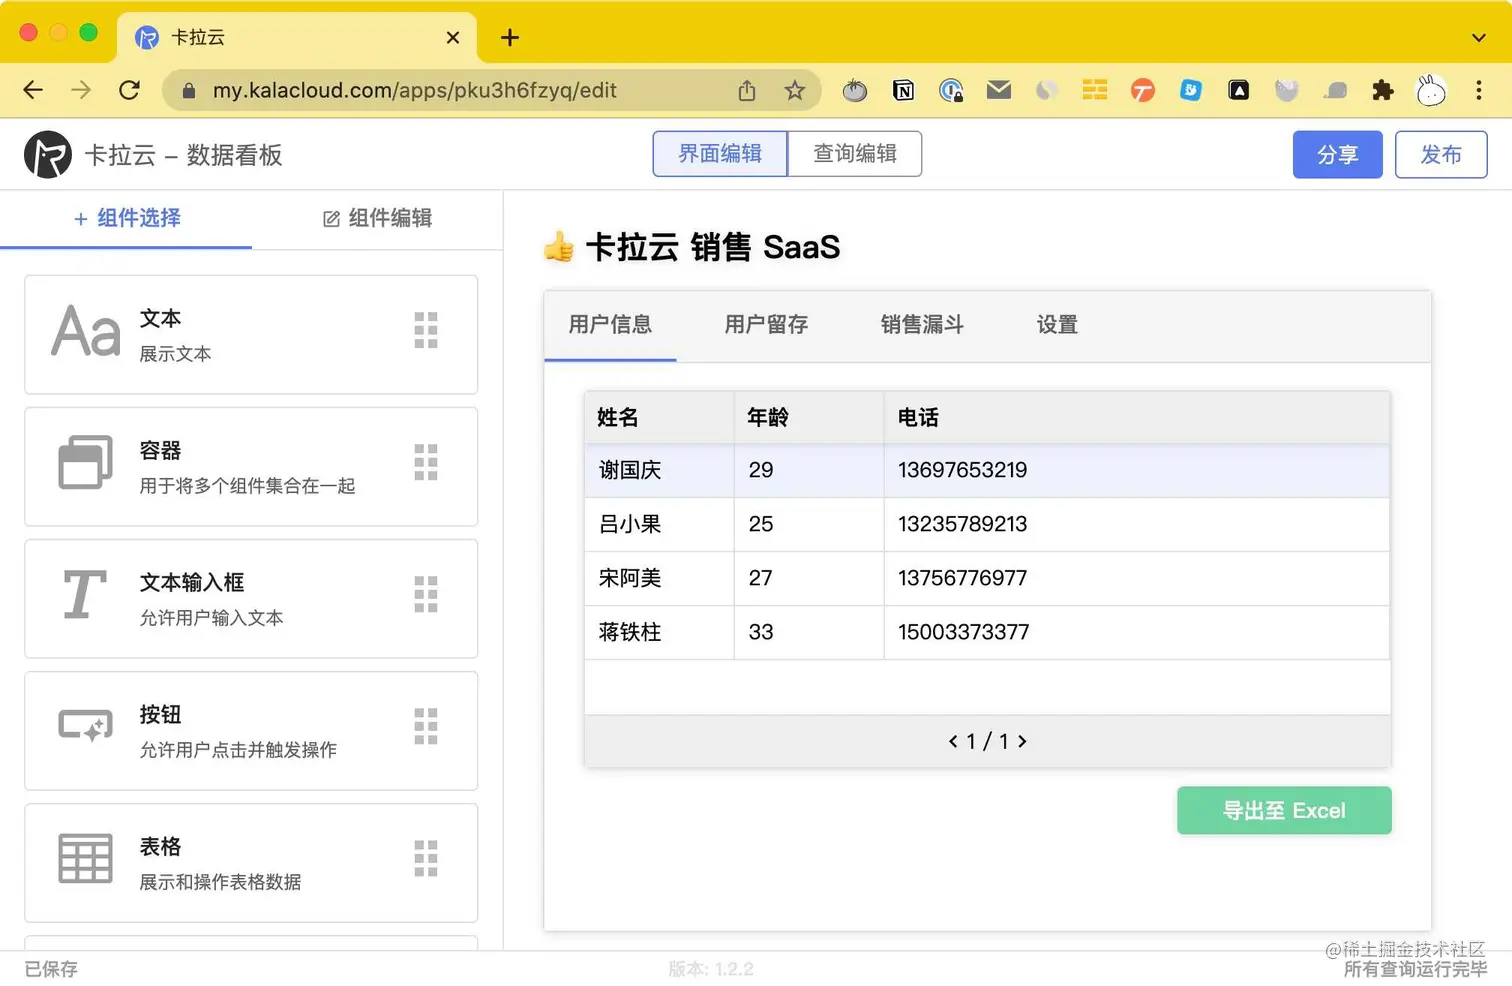
Task: Click the blue 分享 button
Action: [1338, 155]
